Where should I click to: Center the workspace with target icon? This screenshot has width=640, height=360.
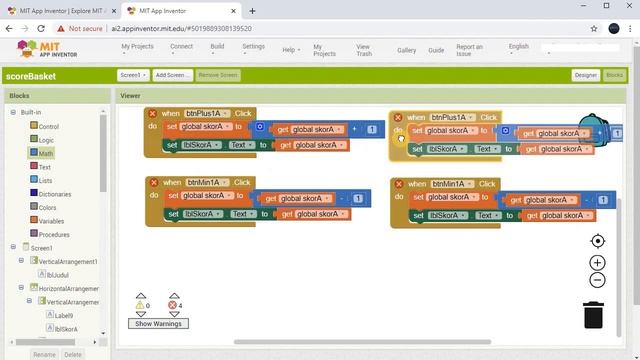[598, 241]
